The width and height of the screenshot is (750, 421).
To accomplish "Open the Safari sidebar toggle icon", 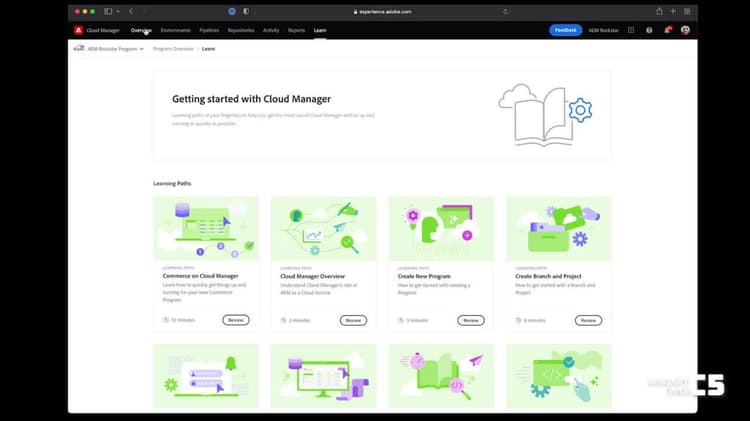I will point(108,11).
